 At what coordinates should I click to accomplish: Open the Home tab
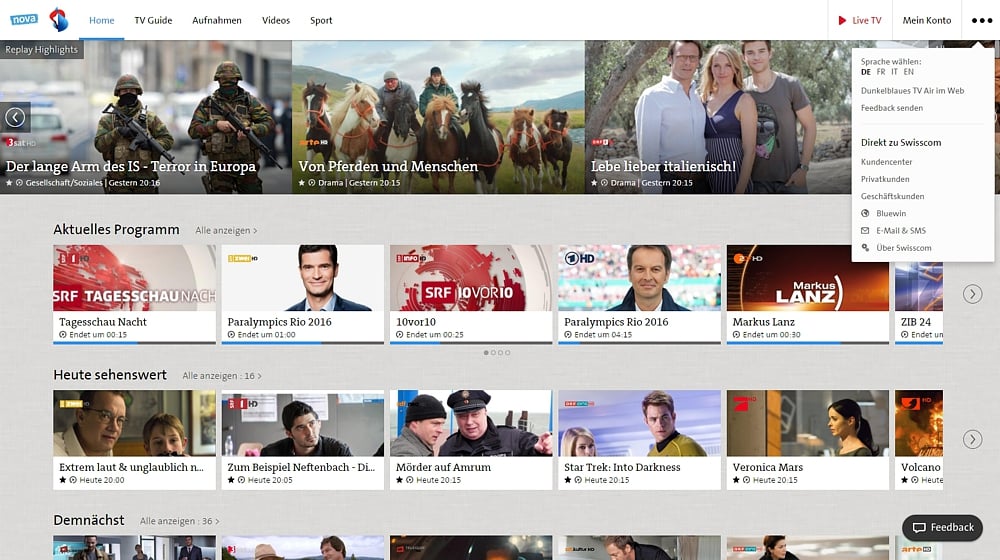pyautogui.click(x=101, y=20)
